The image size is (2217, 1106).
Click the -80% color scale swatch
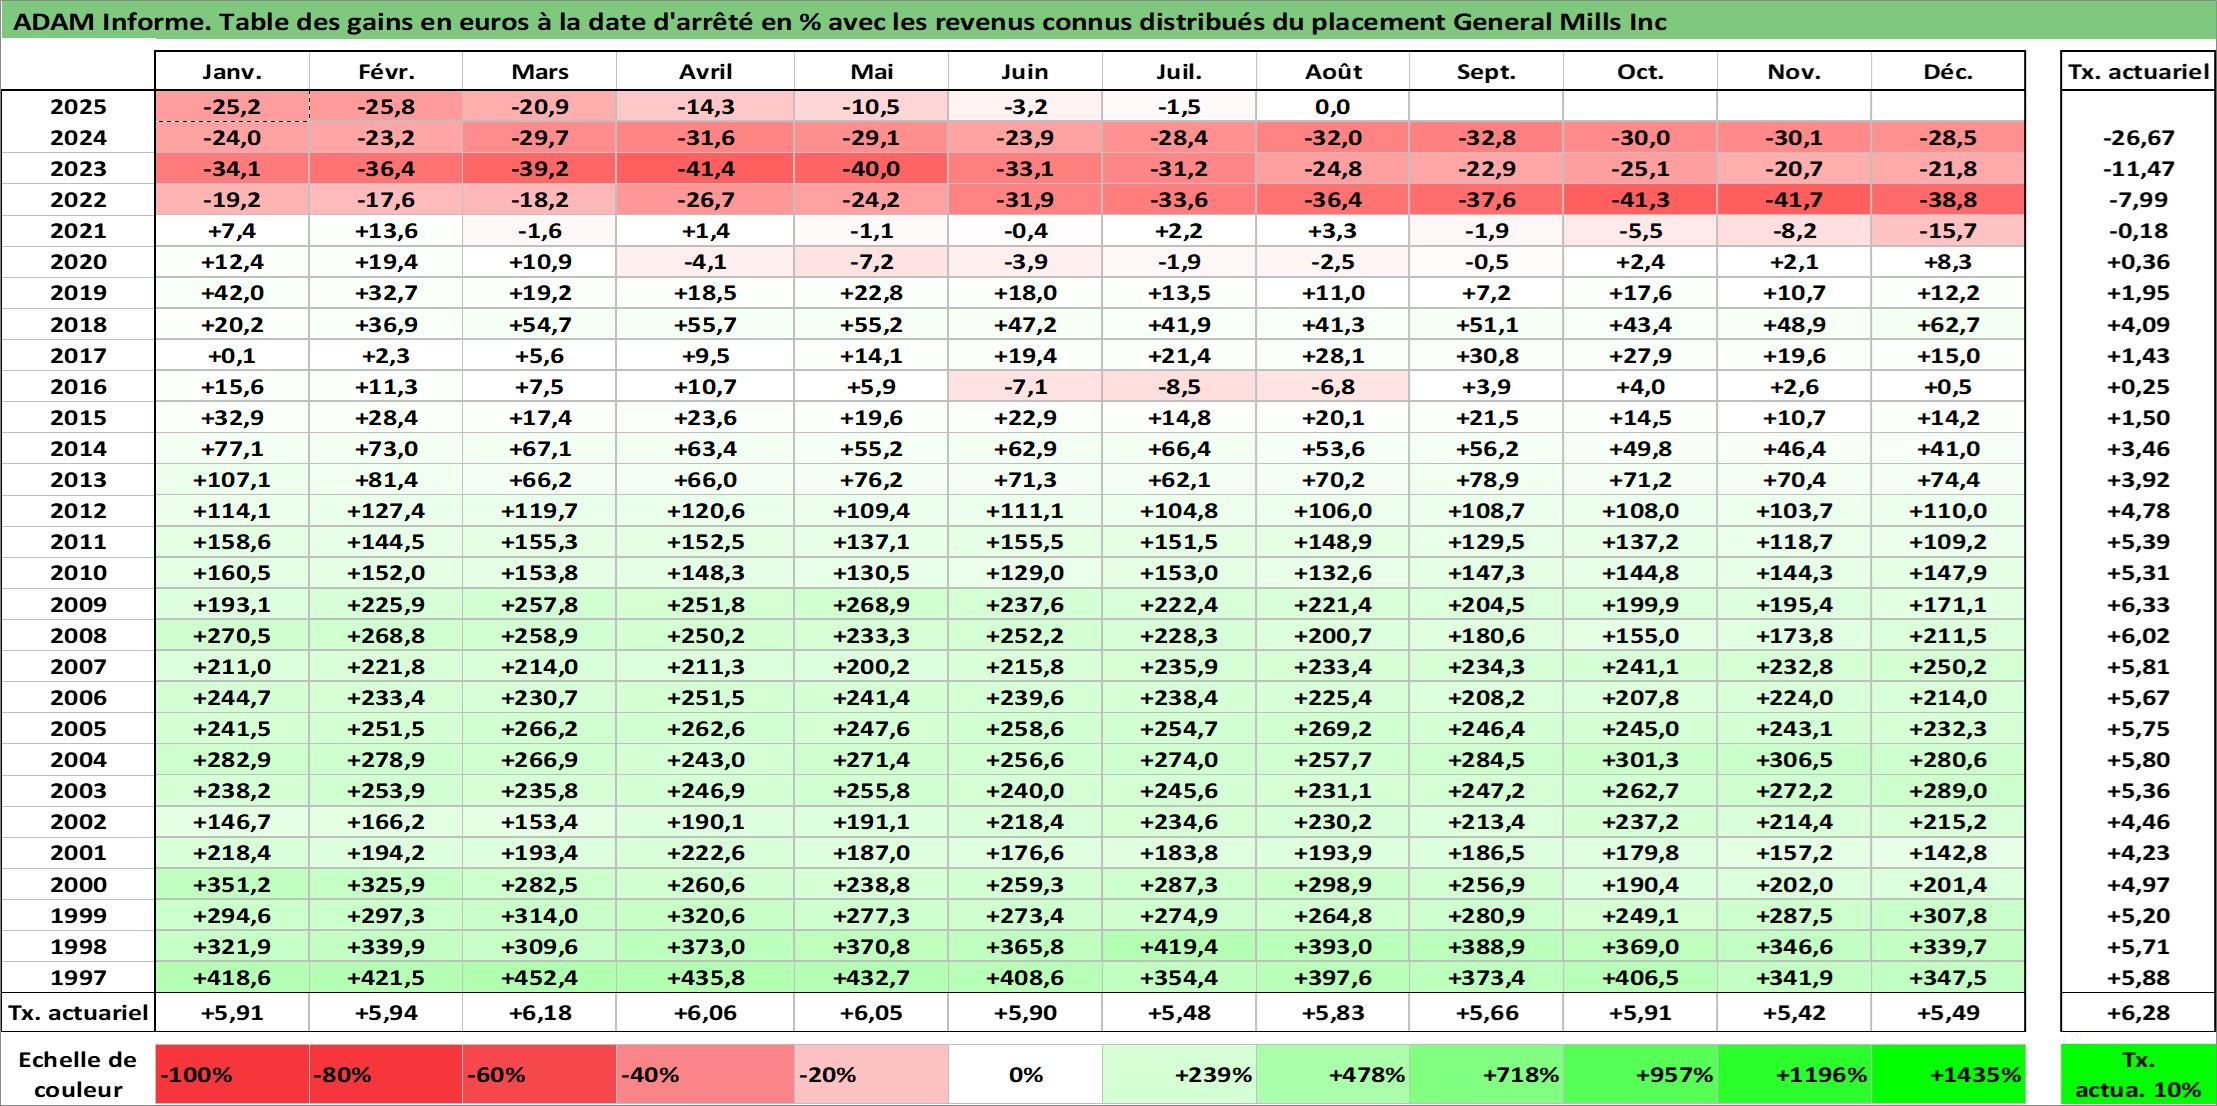386,1075
